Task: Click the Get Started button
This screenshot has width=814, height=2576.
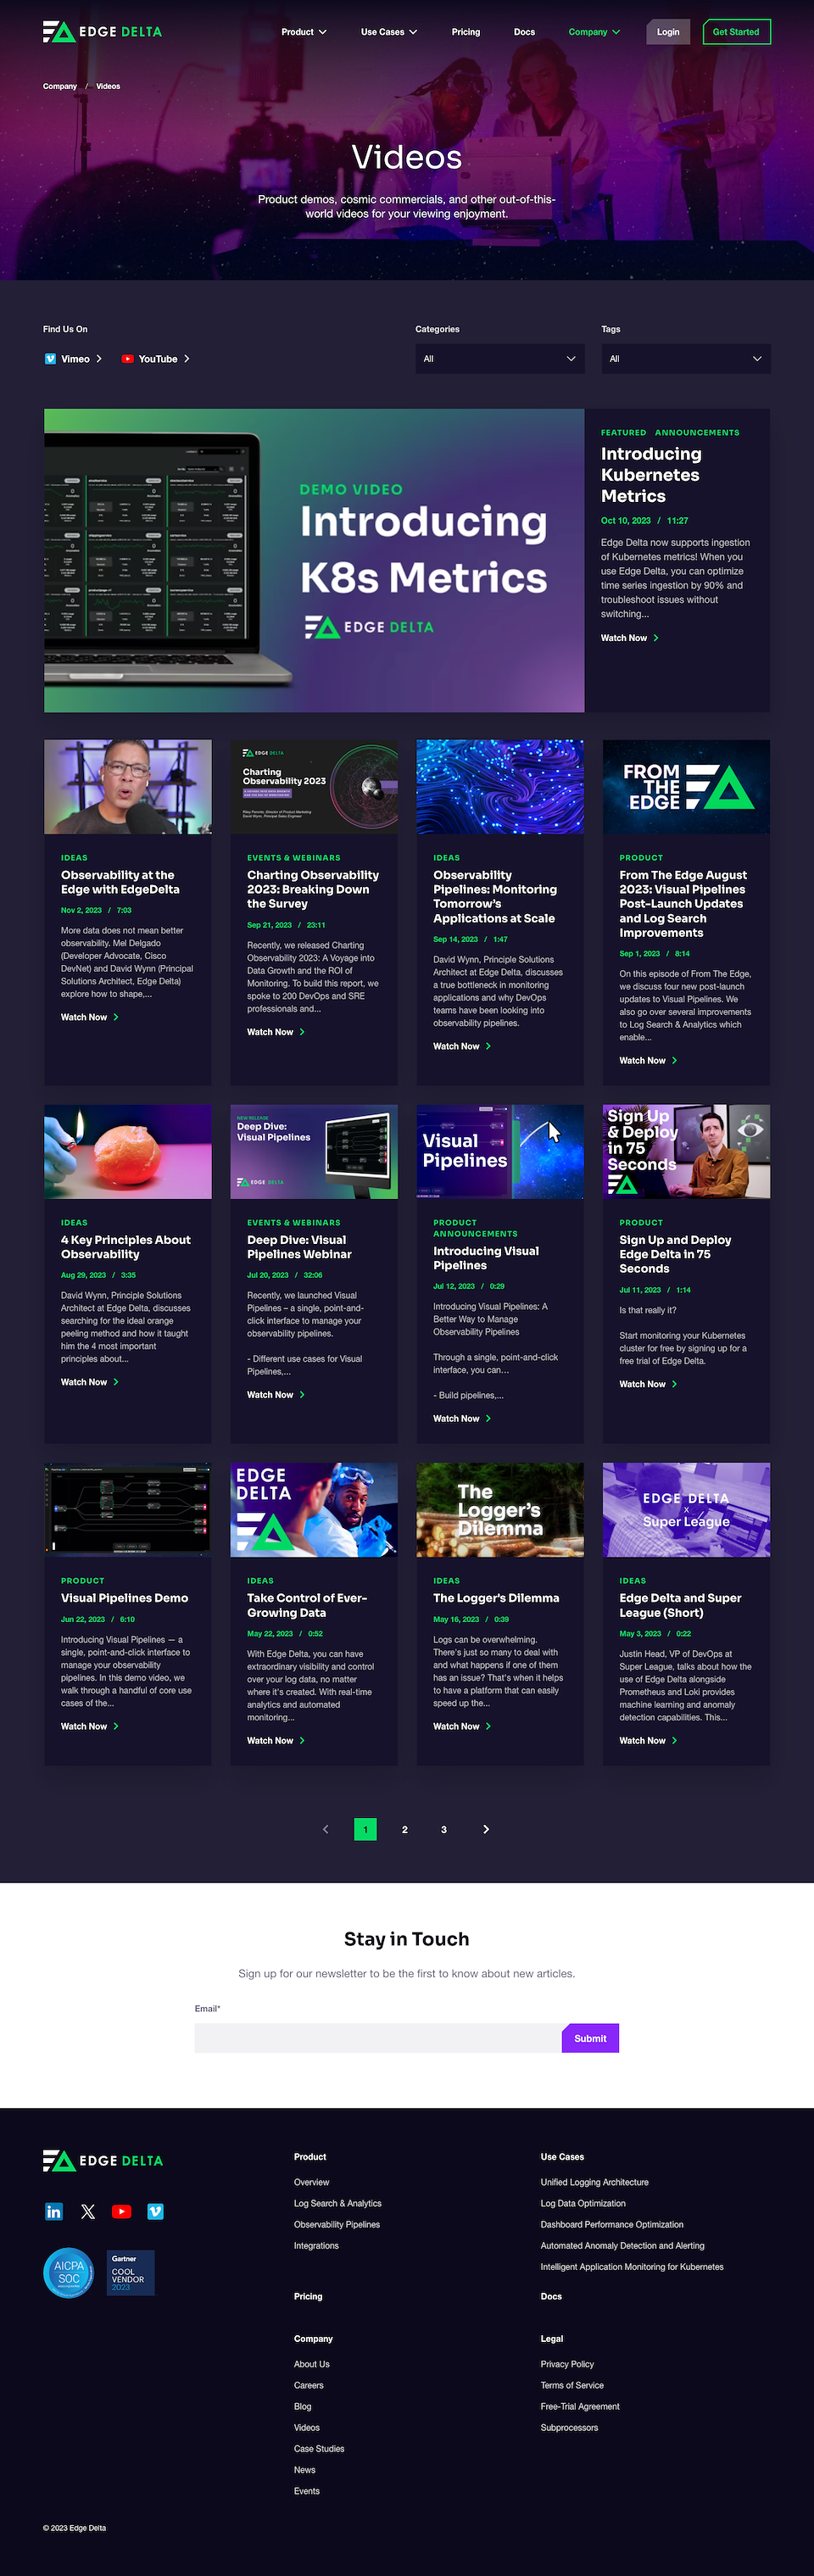Action: coord(736,32)
